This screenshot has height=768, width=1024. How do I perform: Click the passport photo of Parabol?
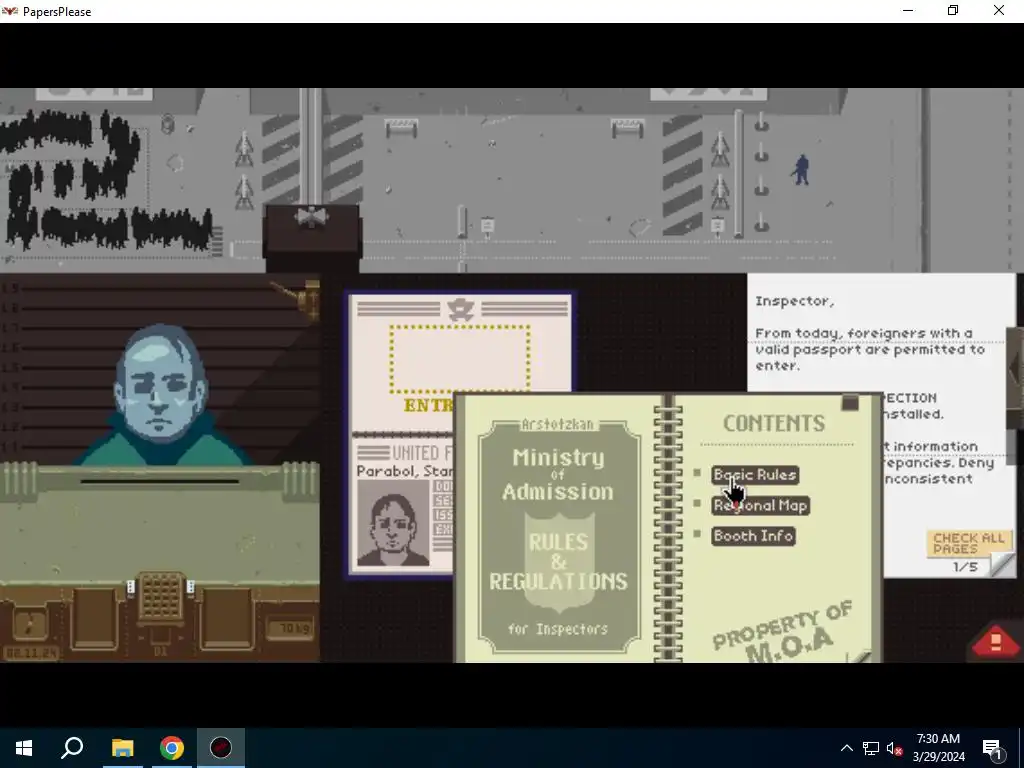pyautogui.click(x=393, y=524)
